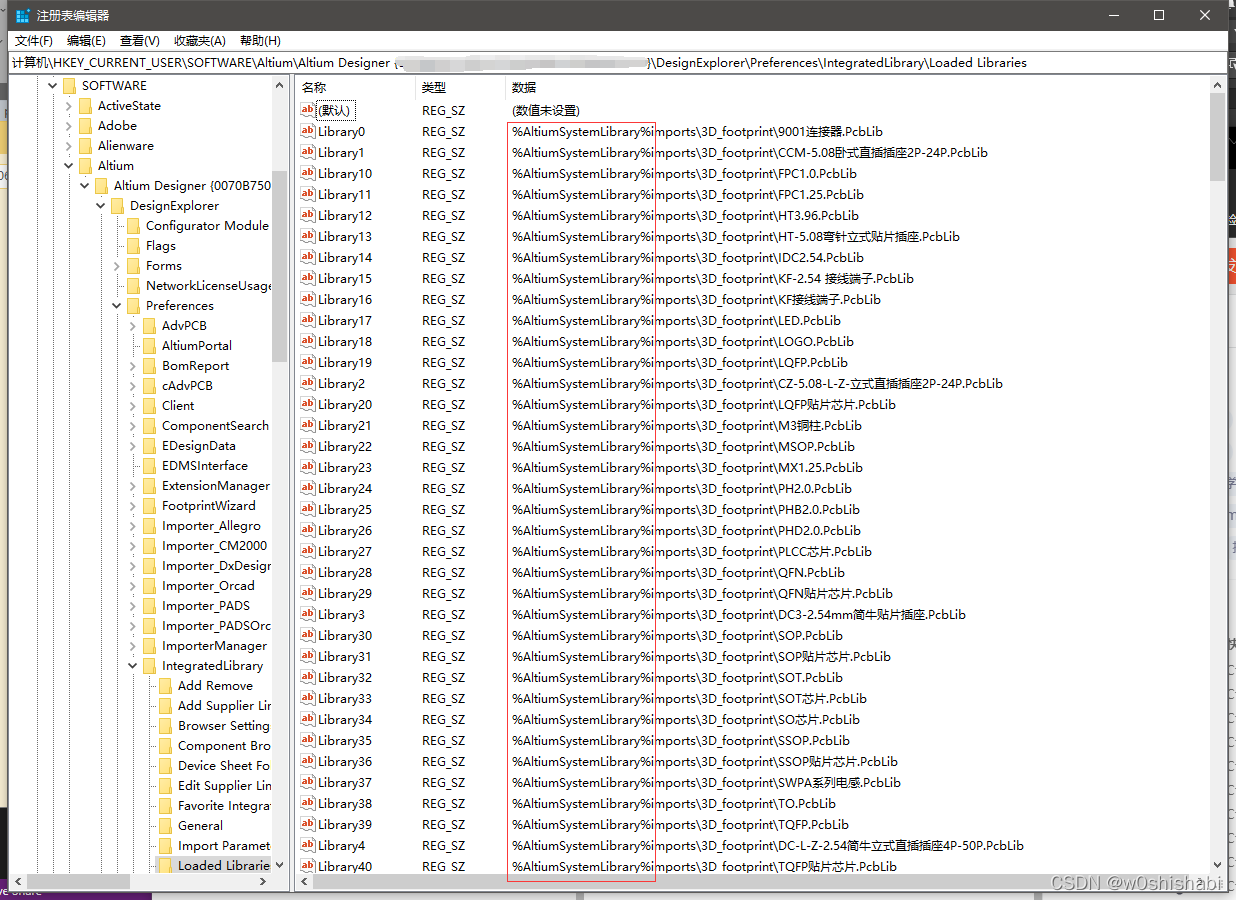The height and width of the screenshot is (900, 1236).
Task: Collapse the SOFTWARE tree node
Action: 53,85
